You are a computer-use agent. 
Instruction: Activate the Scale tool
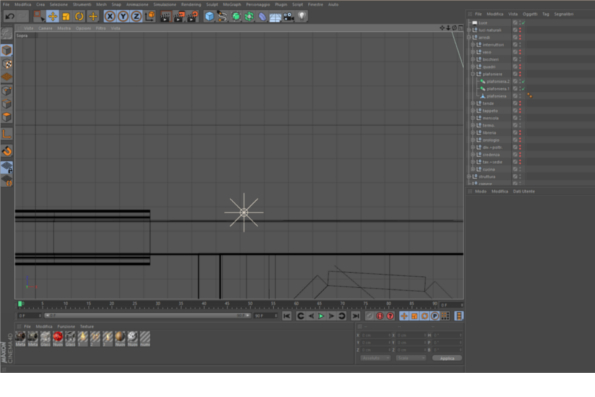pyautogui.click(x=66, y=16)
